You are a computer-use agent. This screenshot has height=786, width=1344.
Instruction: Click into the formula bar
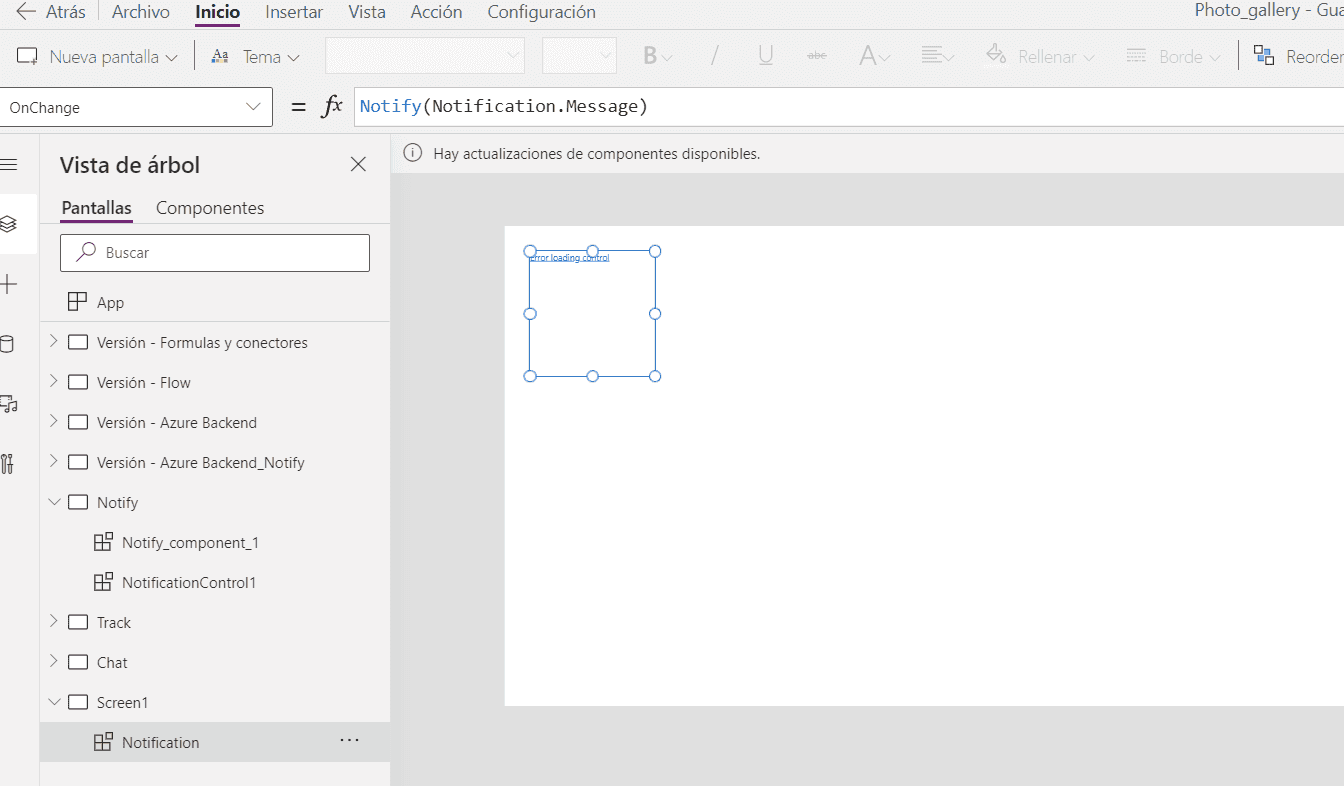[848, 107]
